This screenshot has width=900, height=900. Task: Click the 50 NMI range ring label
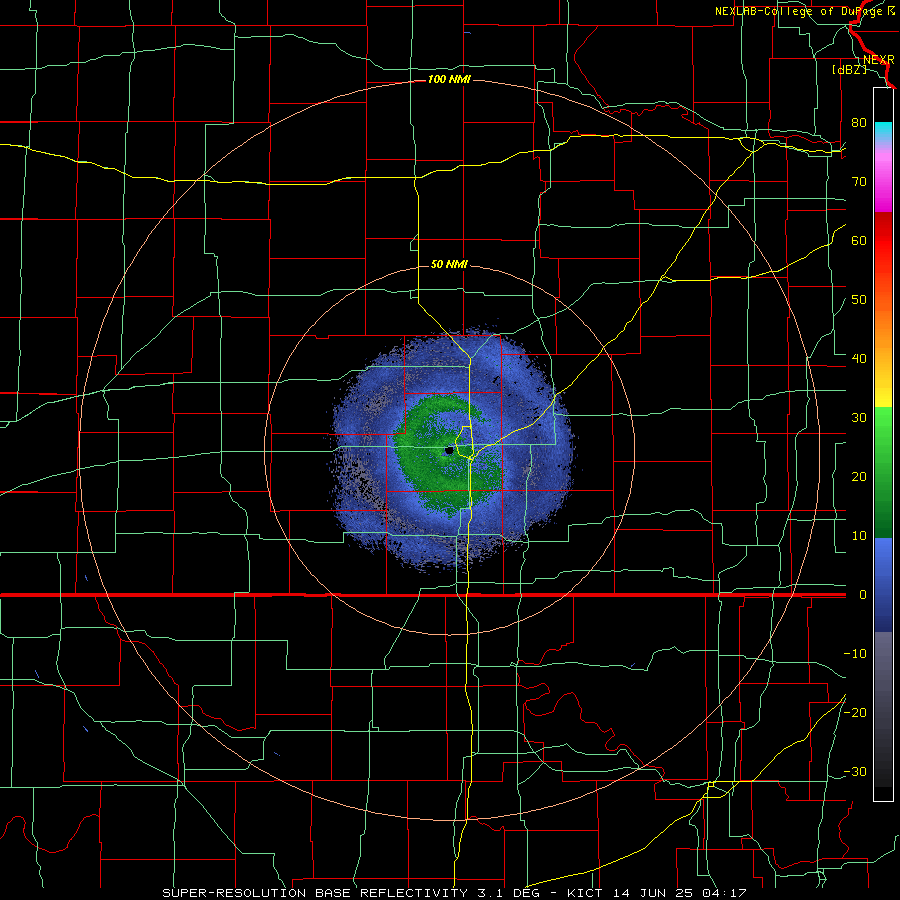coord(449,265)
